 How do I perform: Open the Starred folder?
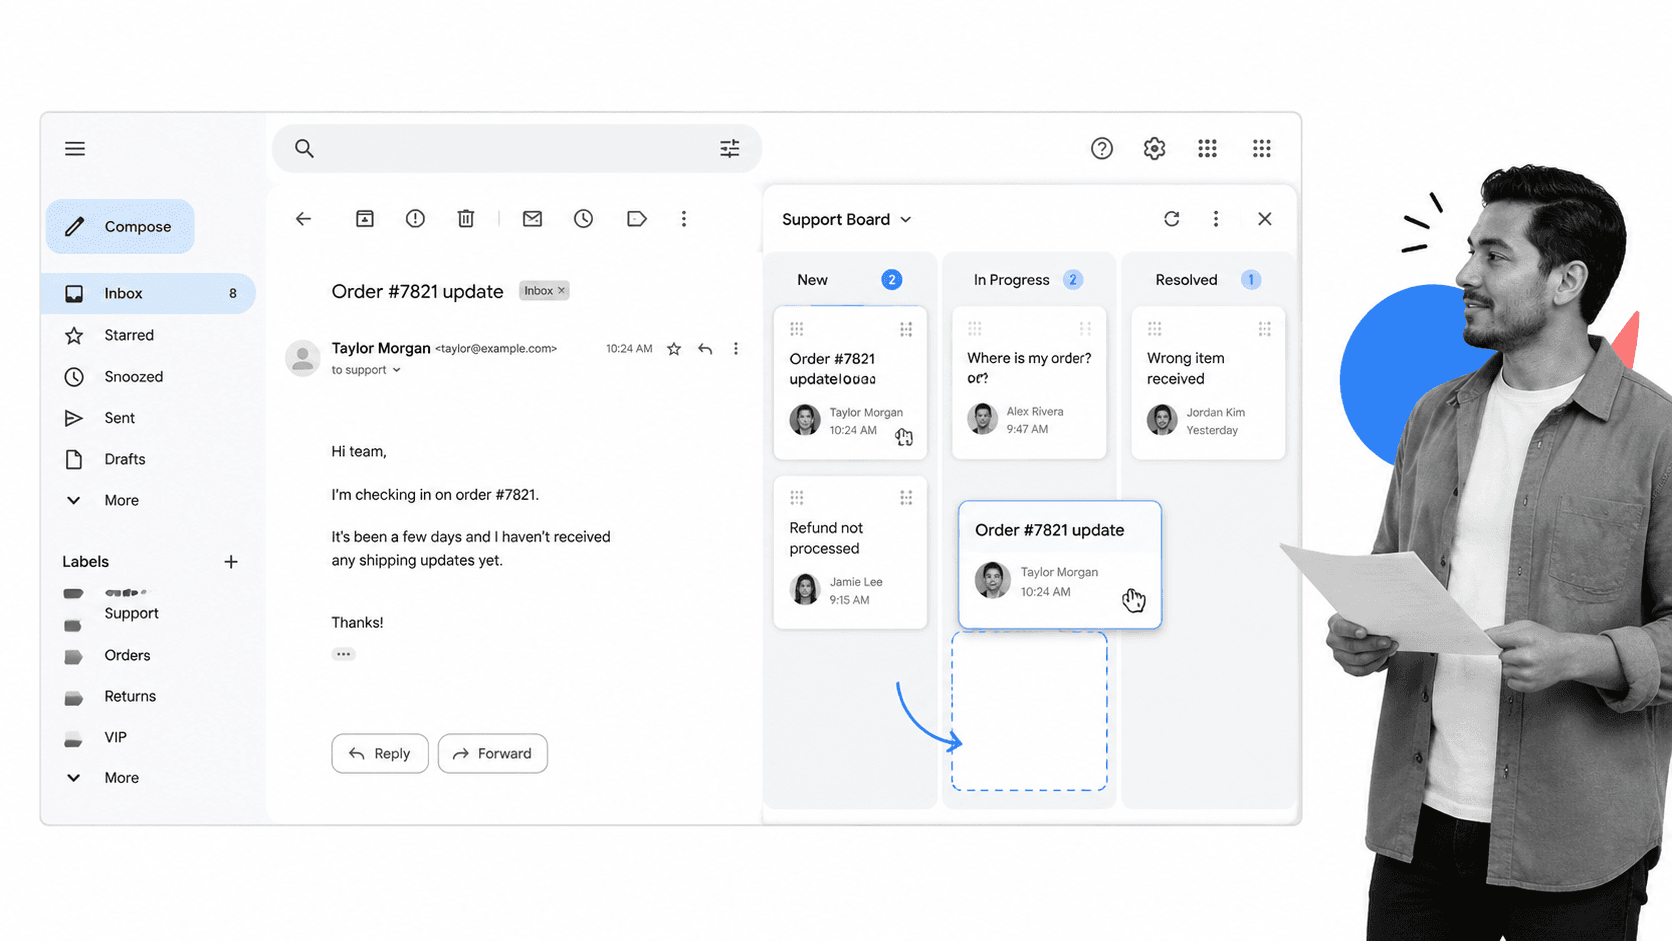(x=129, y=336)
